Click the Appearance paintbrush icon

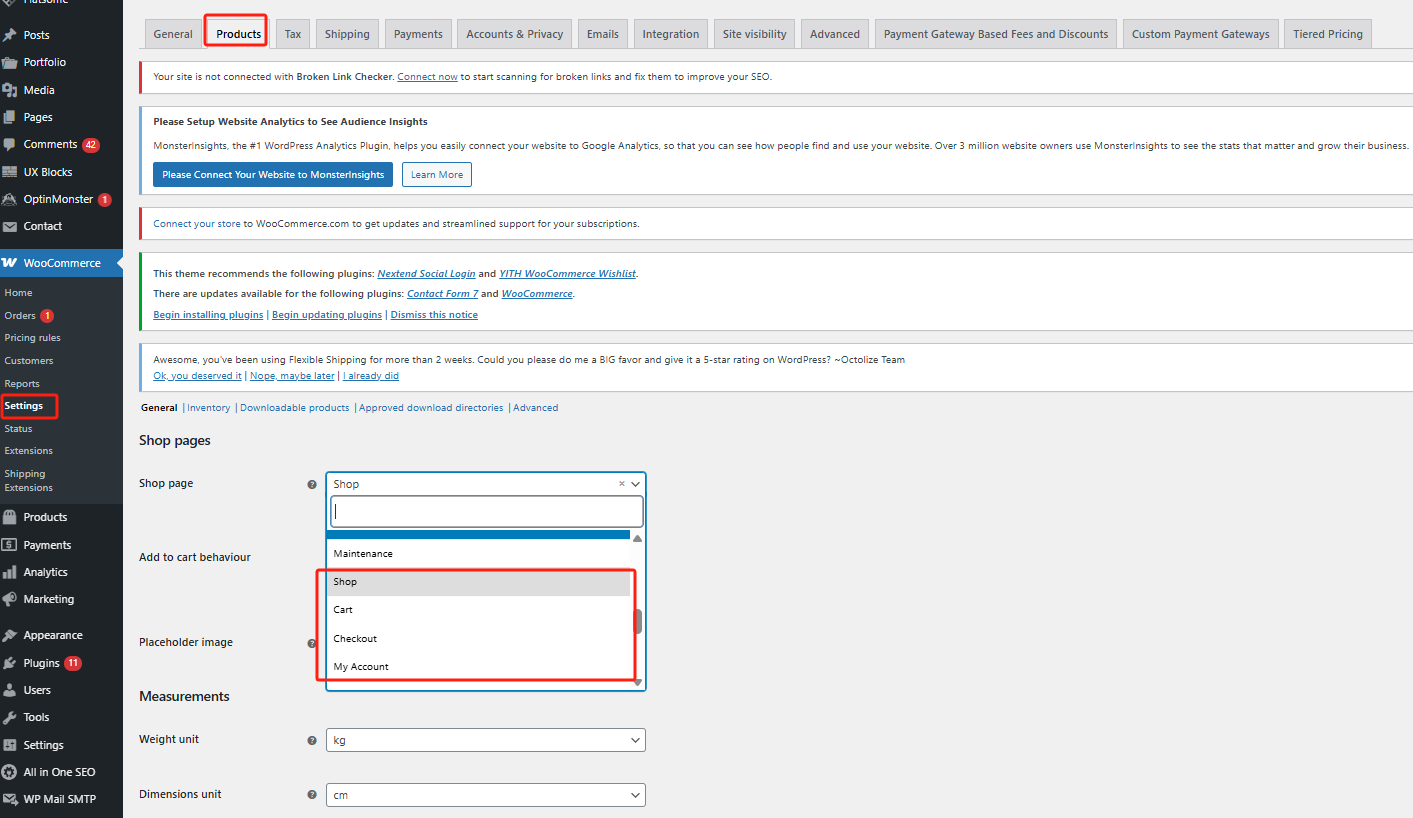pos(10,635)
